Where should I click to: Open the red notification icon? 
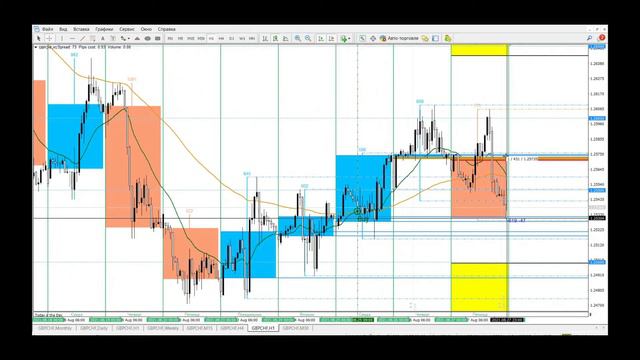point(602,38)
